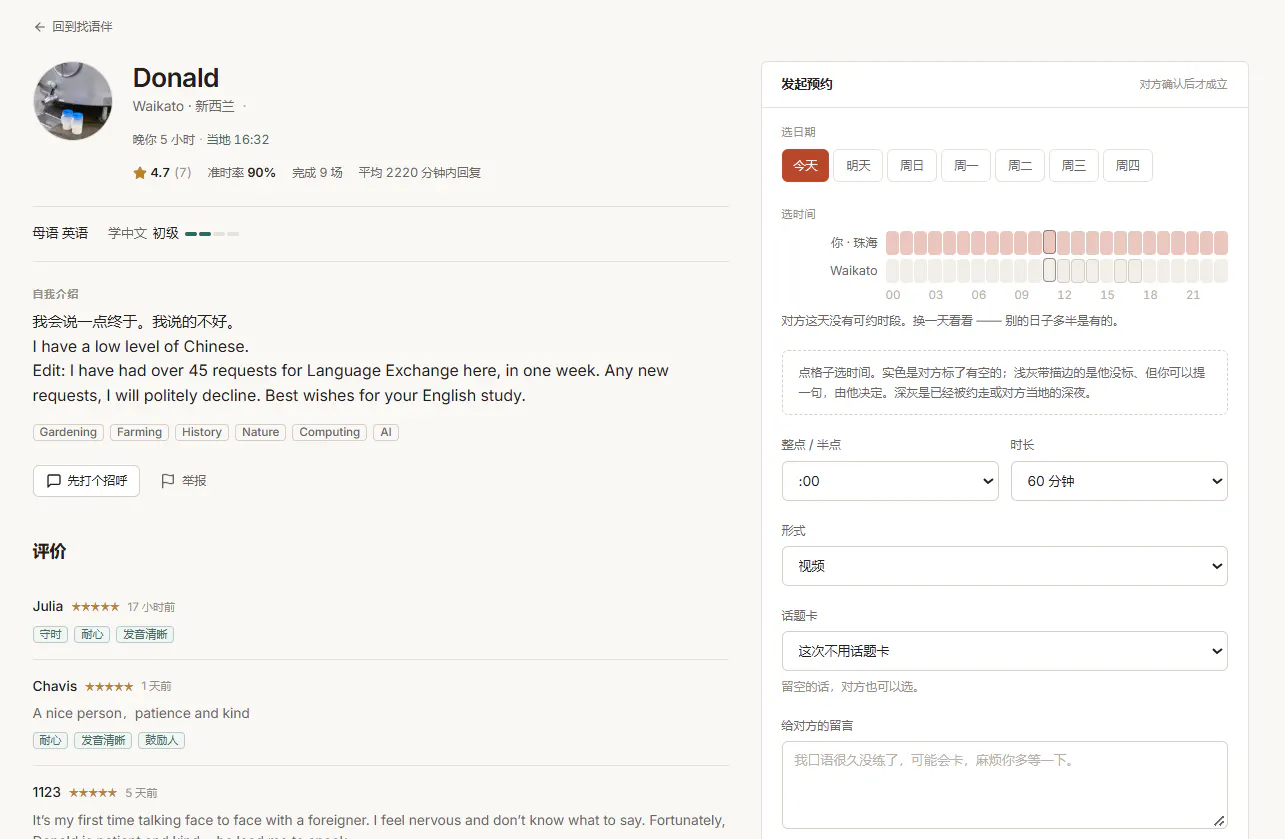
Task: Click the 耐心 tag on Chavis's review
Action: tap(50, 740)
